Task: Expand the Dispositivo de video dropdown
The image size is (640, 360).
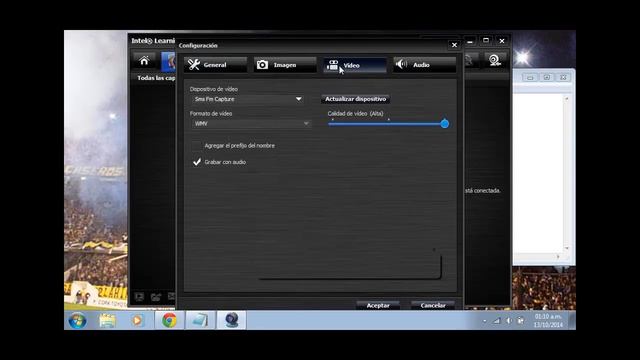Action: click(248, 99)
